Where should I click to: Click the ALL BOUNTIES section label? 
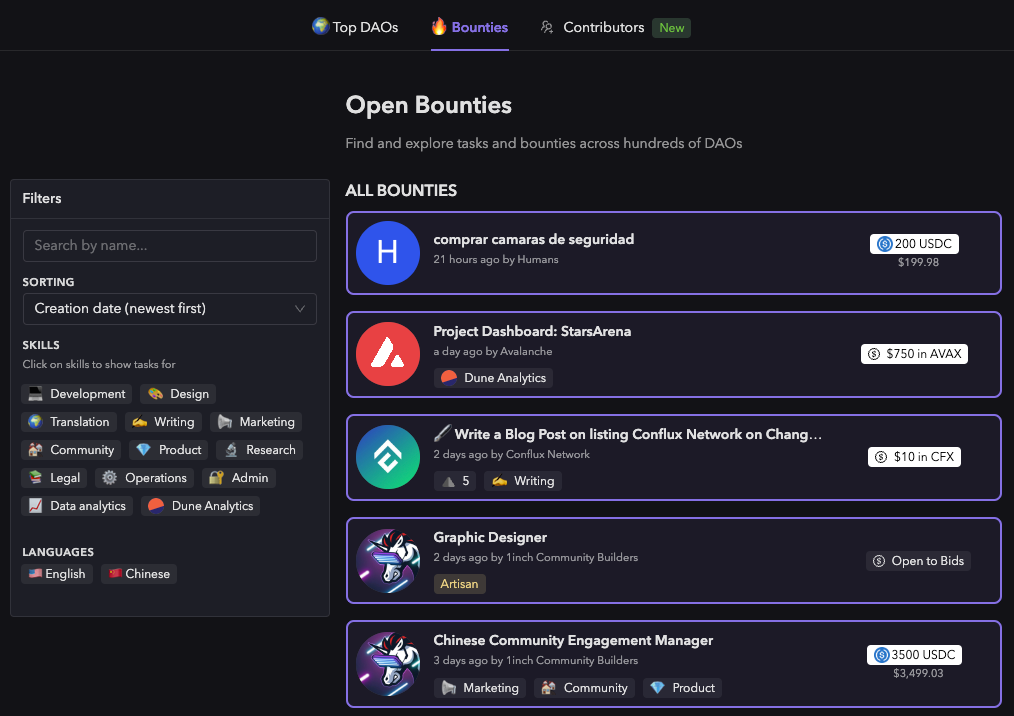pyautogui.click(x=401, y=190)
